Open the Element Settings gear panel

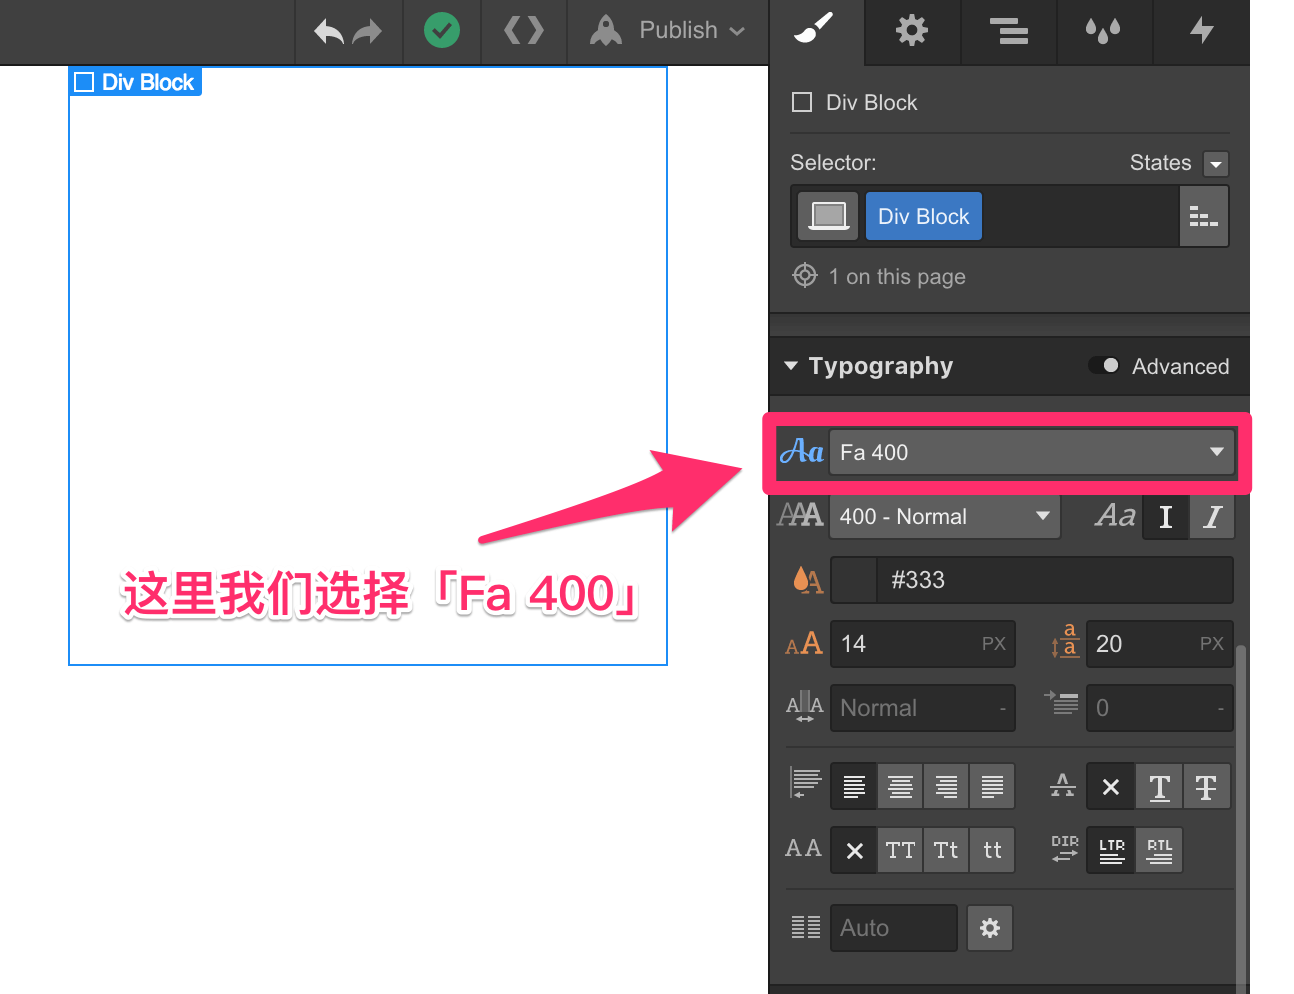pos(911,31)
